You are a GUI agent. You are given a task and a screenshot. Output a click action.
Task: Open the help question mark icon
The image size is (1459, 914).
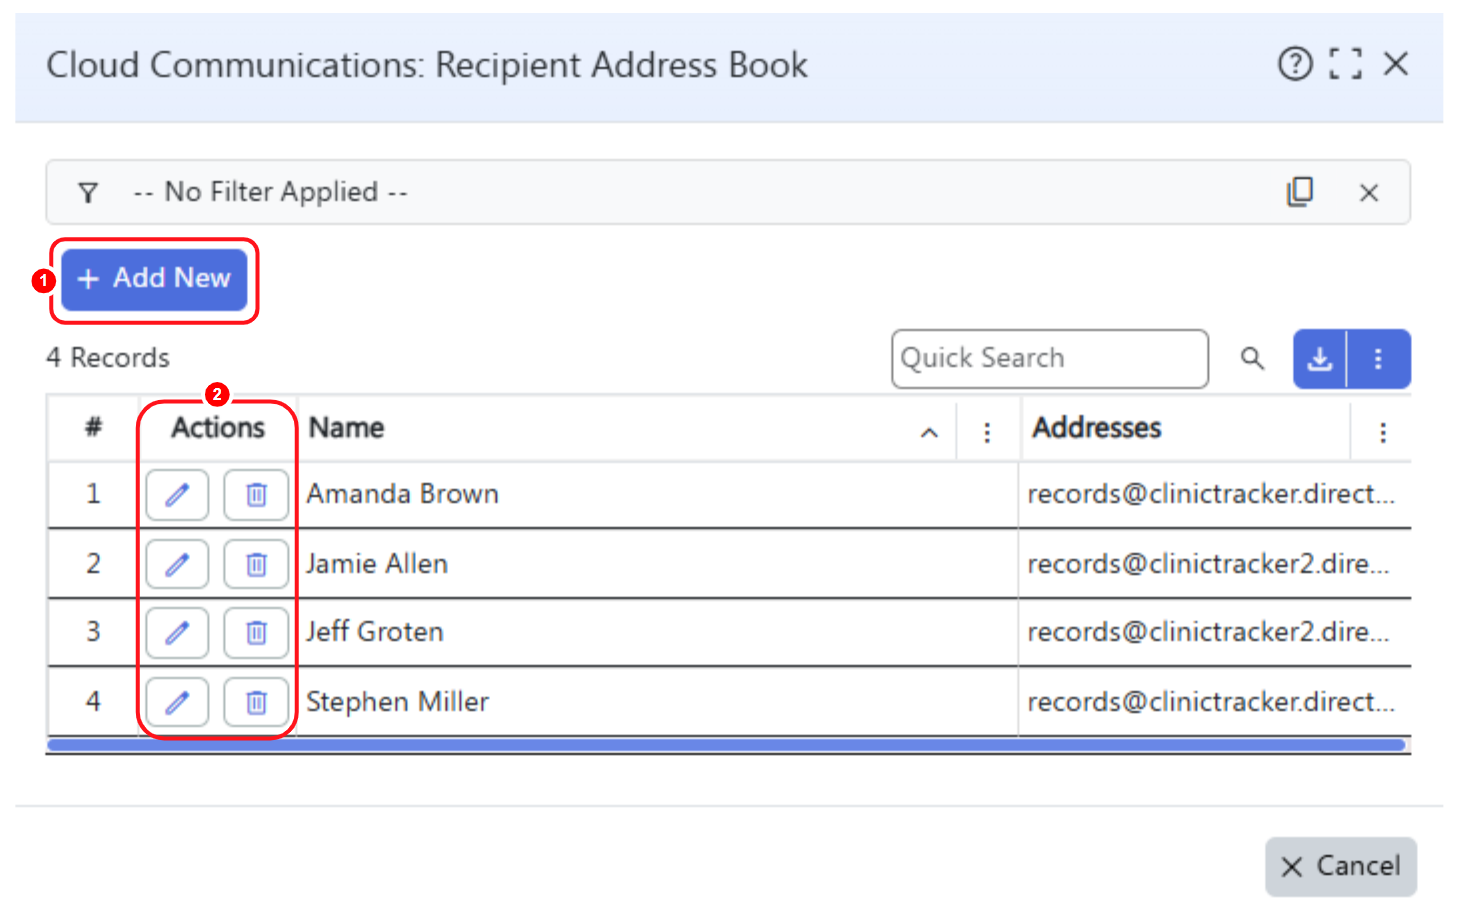point(1295,64)
